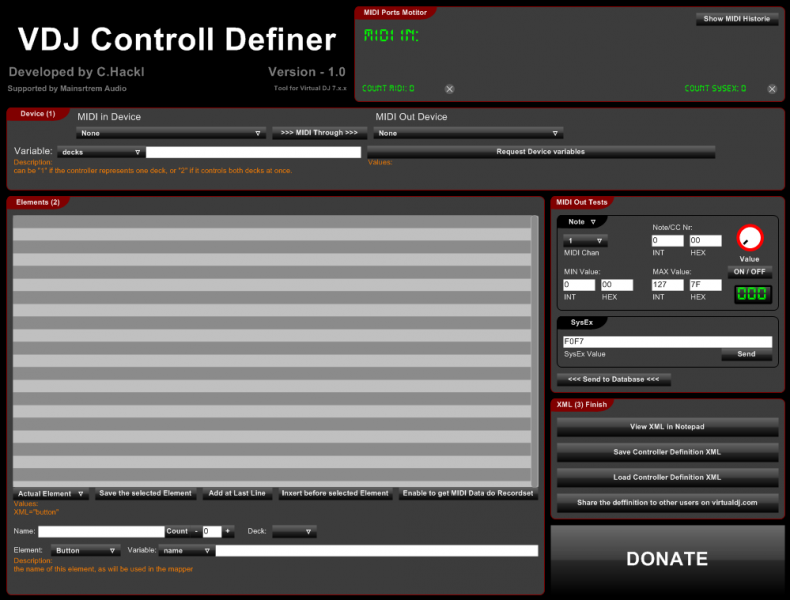Click Share the definition on virtualdj.com
This screenshot has width=790, height=600.
[x=667, y=502]
